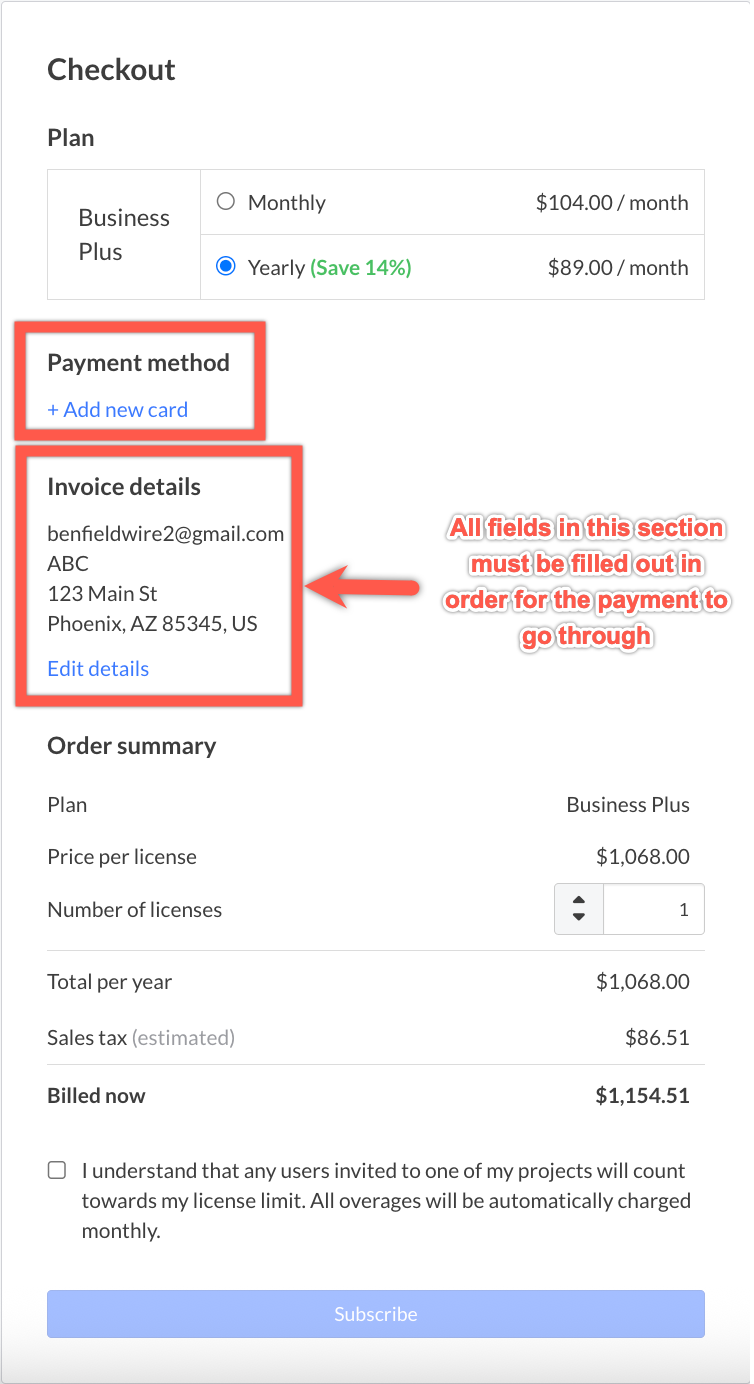
Task: Select the Yearly billing radio button
Action: (226, 267)
